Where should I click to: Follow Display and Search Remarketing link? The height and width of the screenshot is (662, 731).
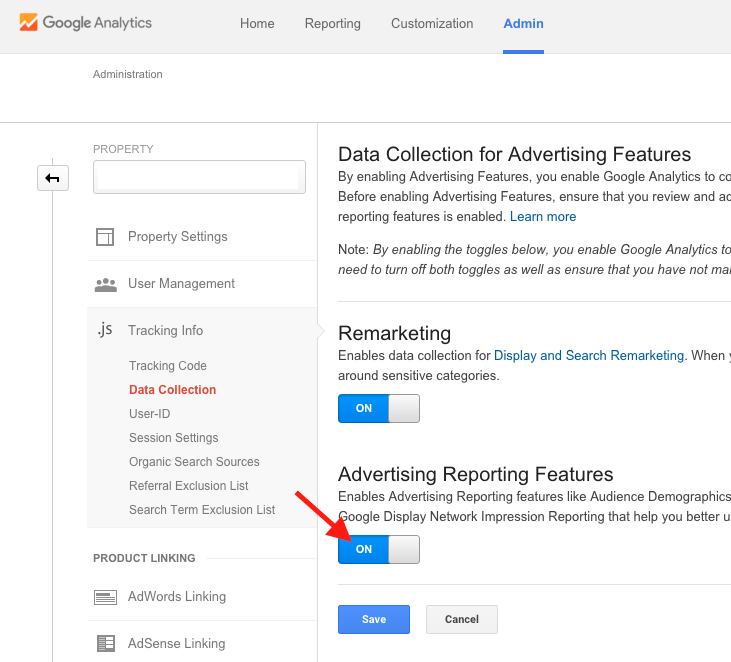pyautogui.click(x=589, y=355)
